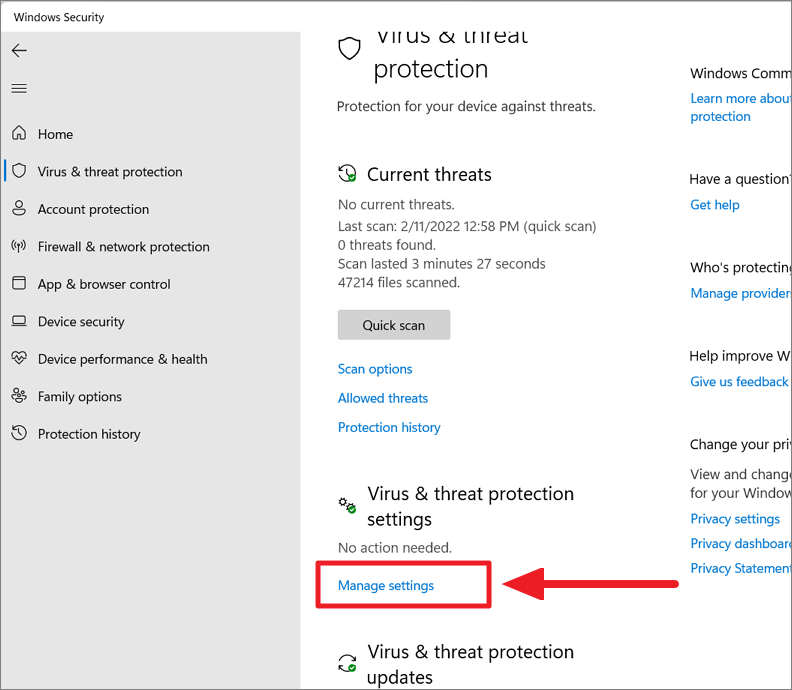792x690 pixels.
Task: Click the Firewall & network antenna icon
Action: pyautogui.click(x=19, y=246)
